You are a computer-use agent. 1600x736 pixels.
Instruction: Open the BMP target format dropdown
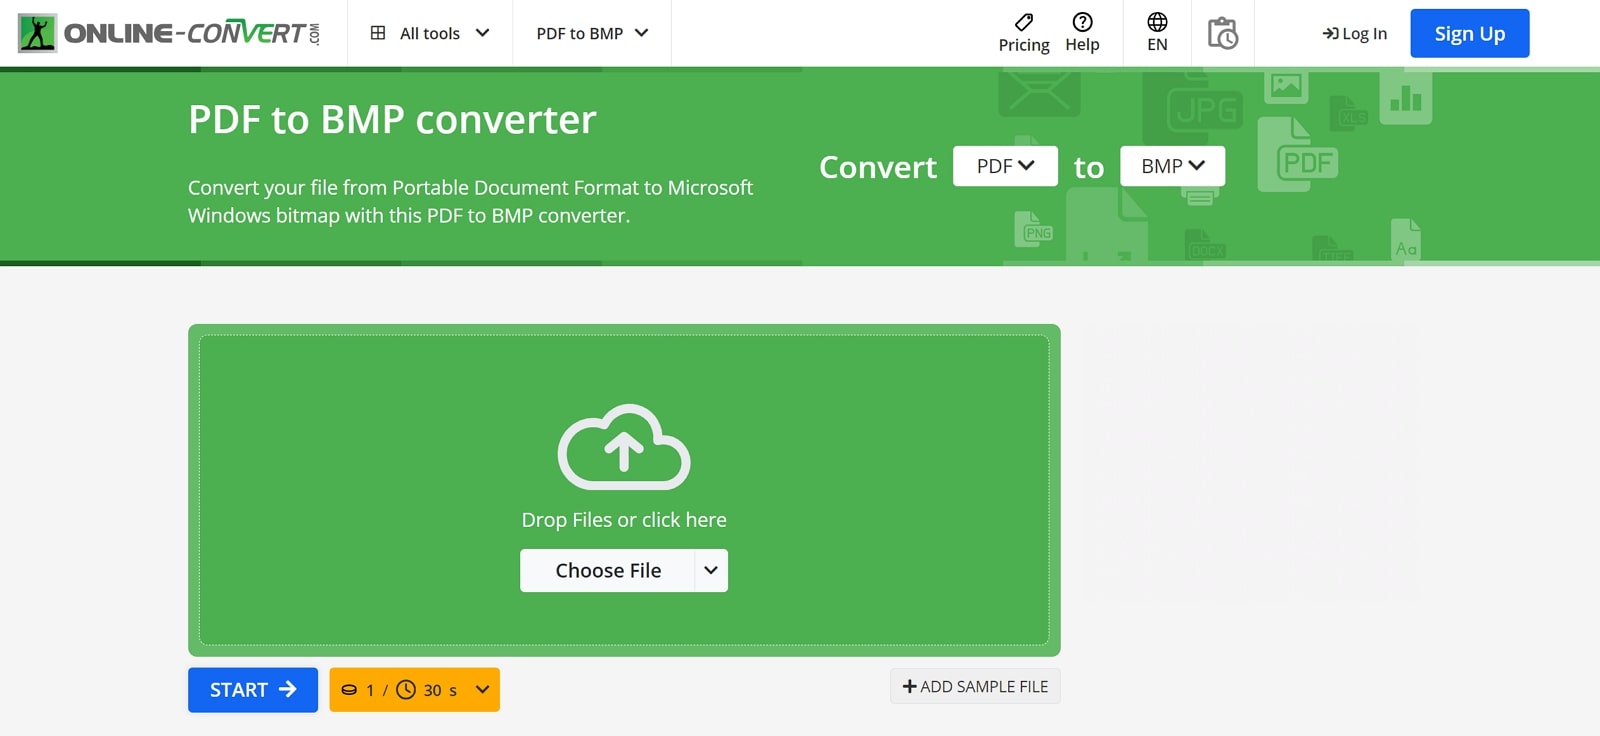pyautogui.click(x=1172, y=166)
